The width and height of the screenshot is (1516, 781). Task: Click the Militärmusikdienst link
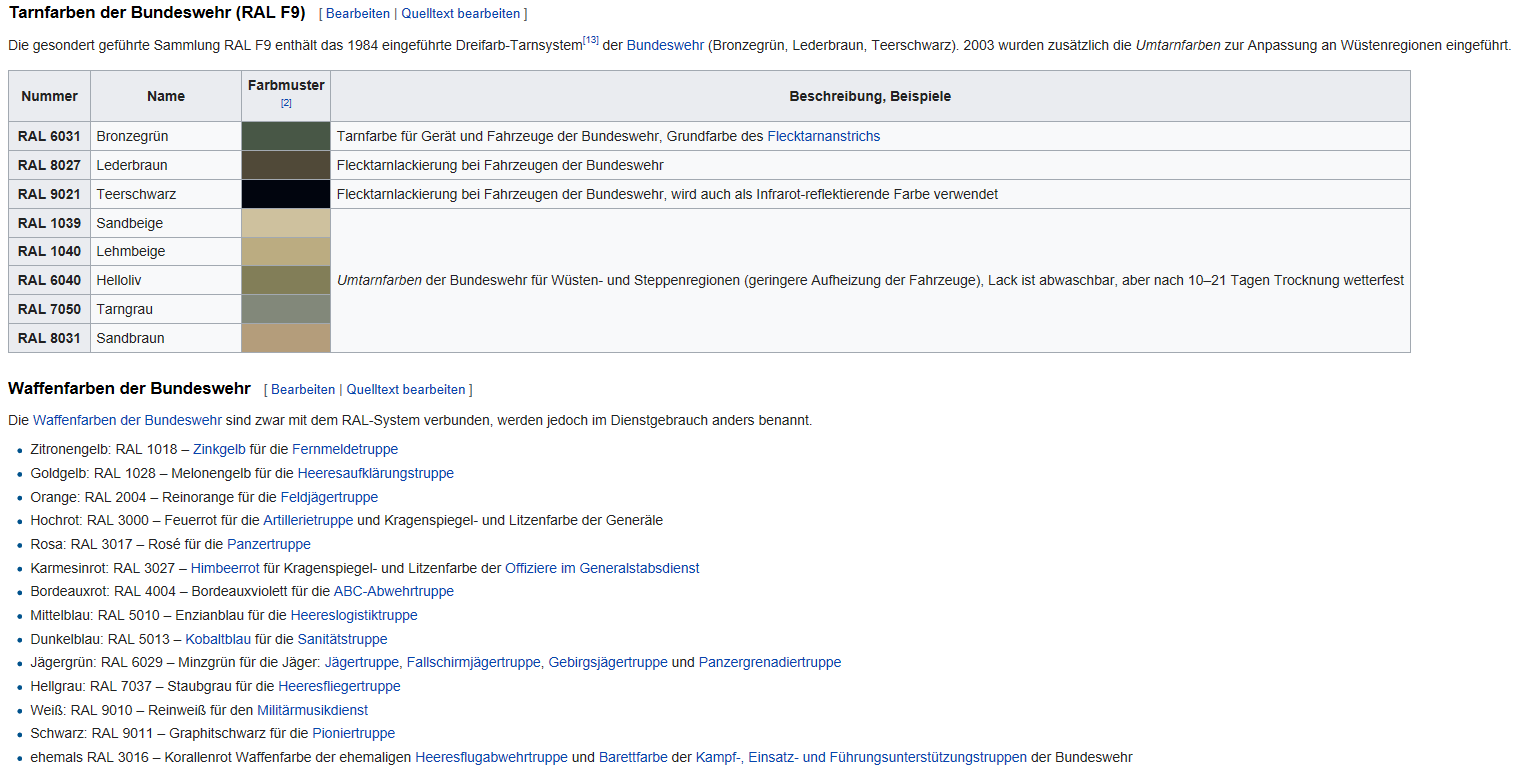click(x=312, y=710)
